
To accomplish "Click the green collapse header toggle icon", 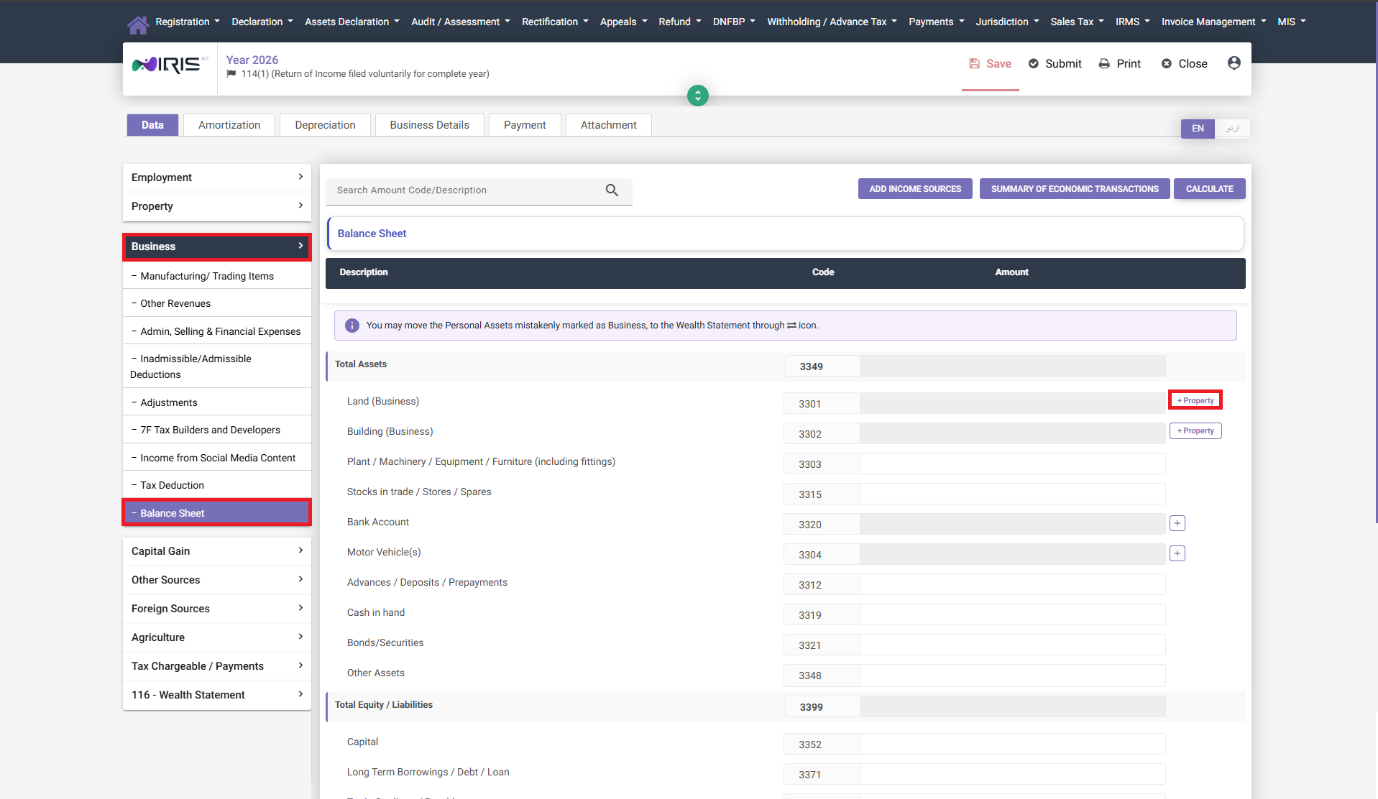I will [698, 95].
